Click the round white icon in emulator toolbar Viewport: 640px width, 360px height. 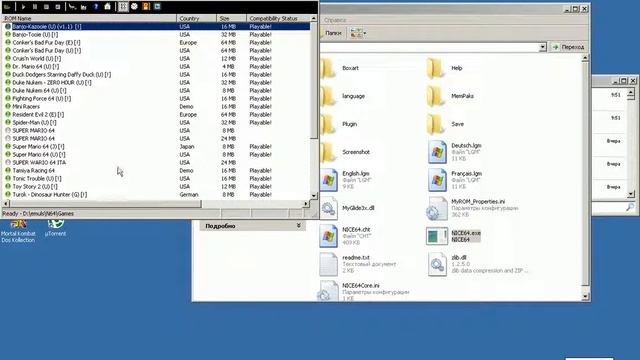pyautogui.click(x=134, y=7)
